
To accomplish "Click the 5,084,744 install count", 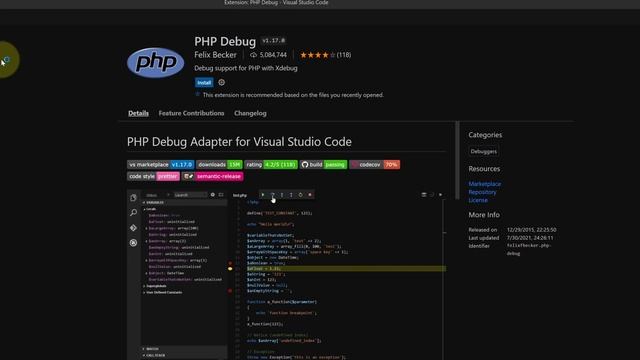I will point(269,55).
